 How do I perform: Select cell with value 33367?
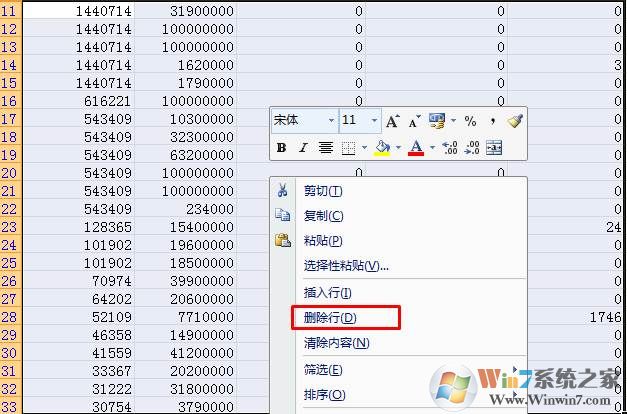click(x=79, y=371)
